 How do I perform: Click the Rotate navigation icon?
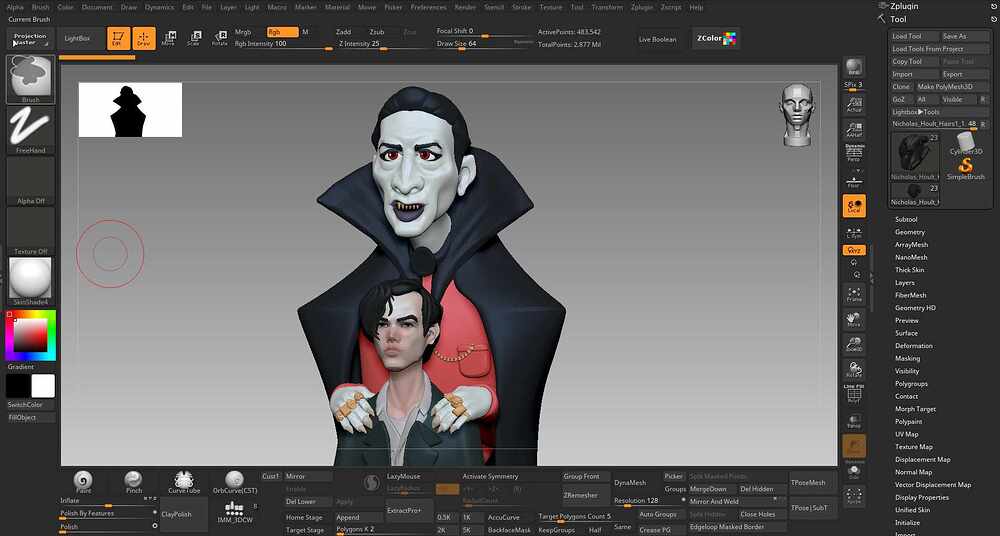pyautogui.click(x=854, y=370)
